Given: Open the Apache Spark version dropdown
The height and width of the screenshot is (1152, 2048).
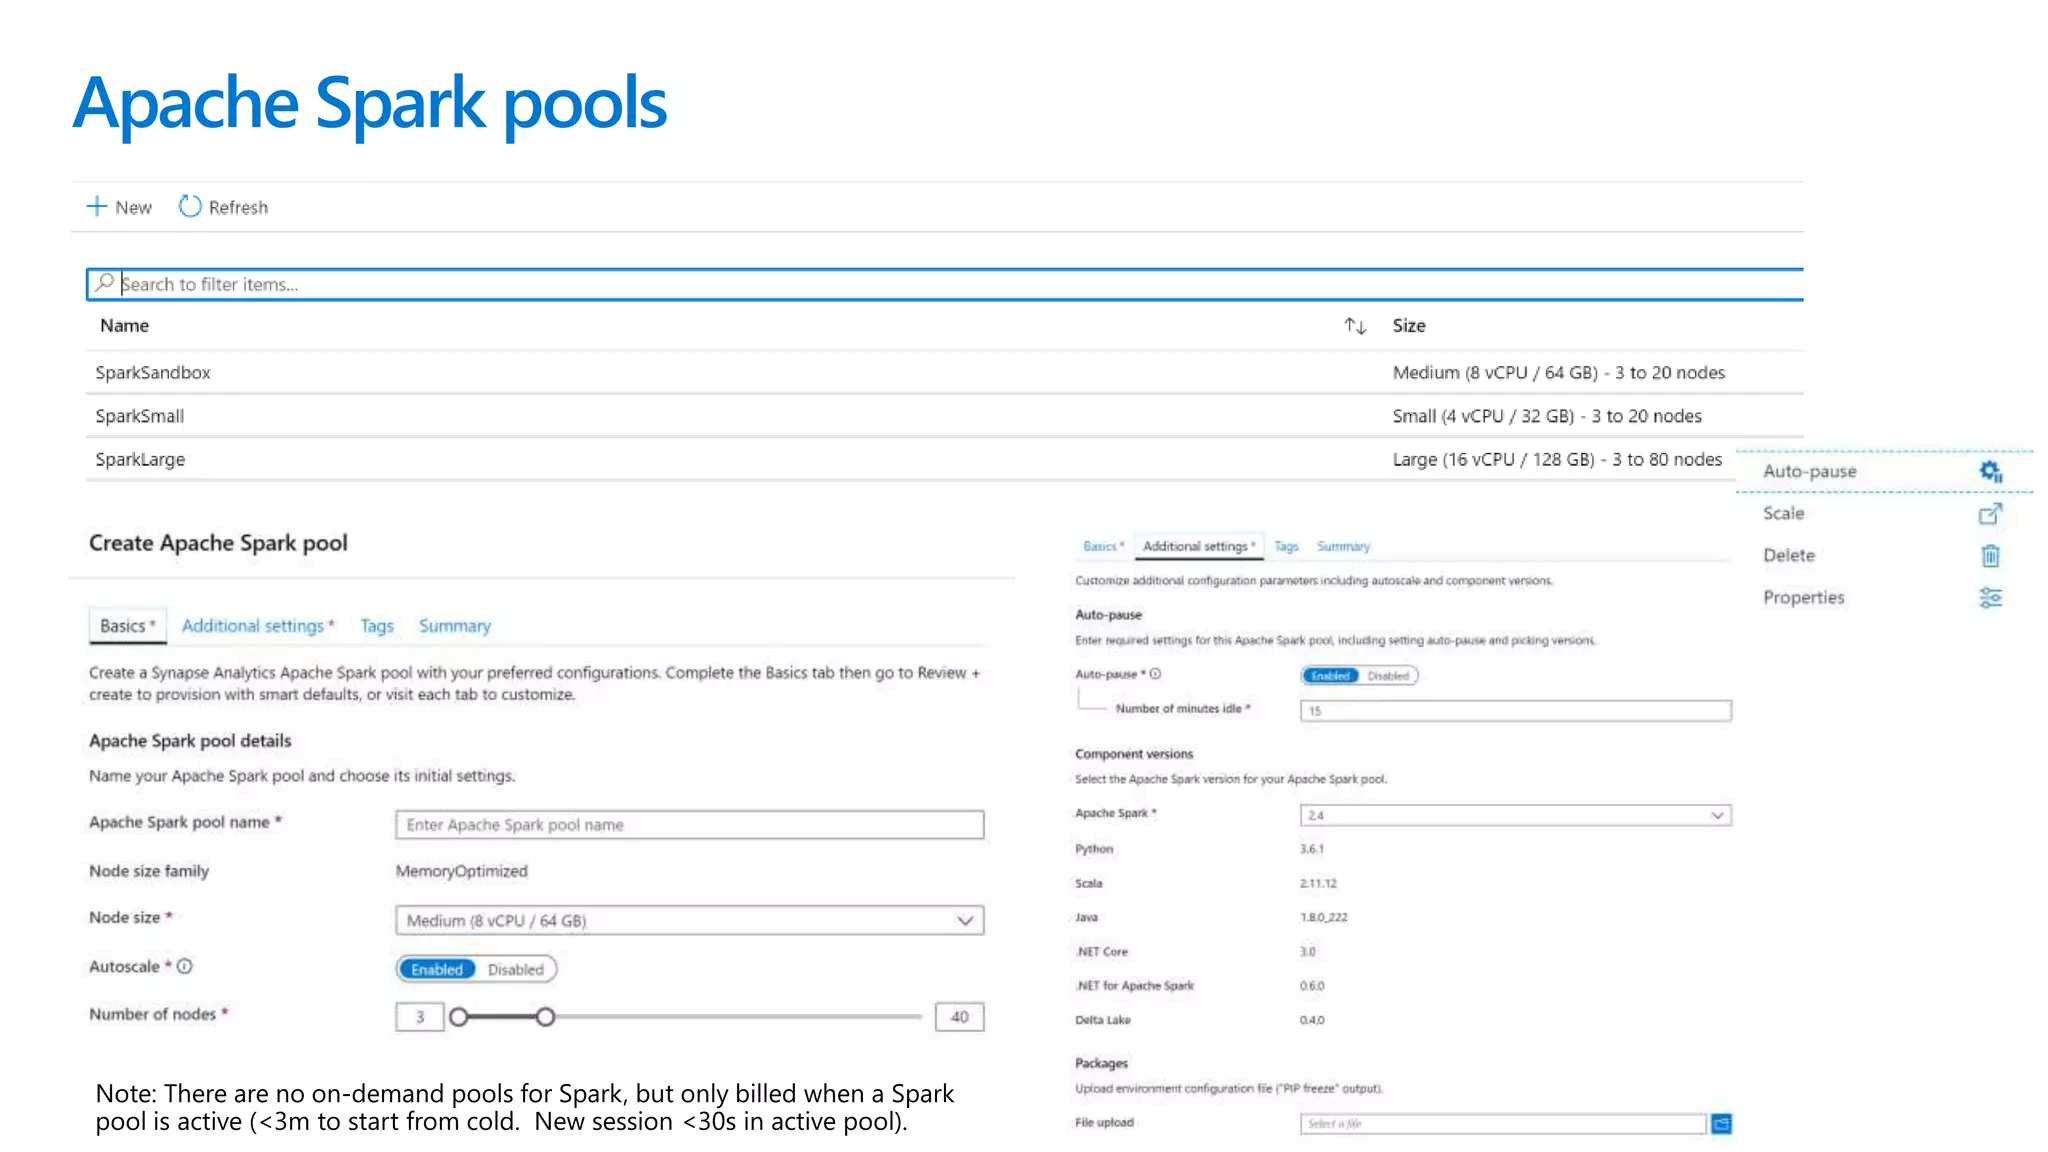Looking at the screenshot, I should coord(1515,815).
